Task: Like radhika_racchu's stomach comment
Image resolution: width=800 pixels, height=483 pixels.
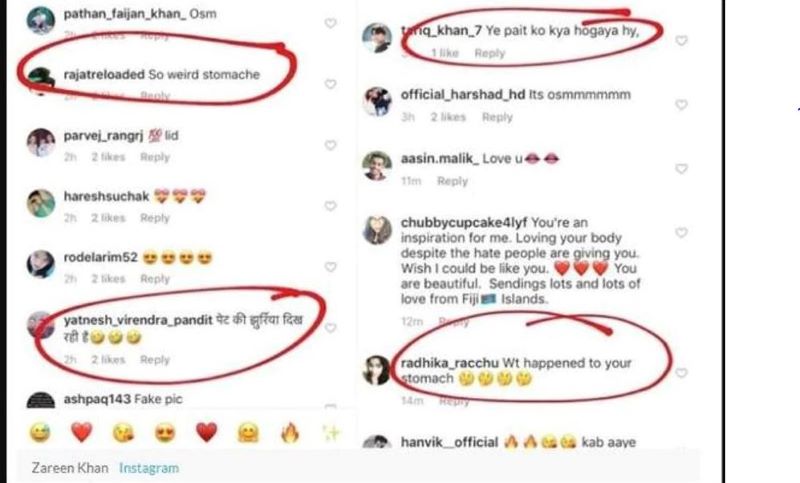Action: 681,372
